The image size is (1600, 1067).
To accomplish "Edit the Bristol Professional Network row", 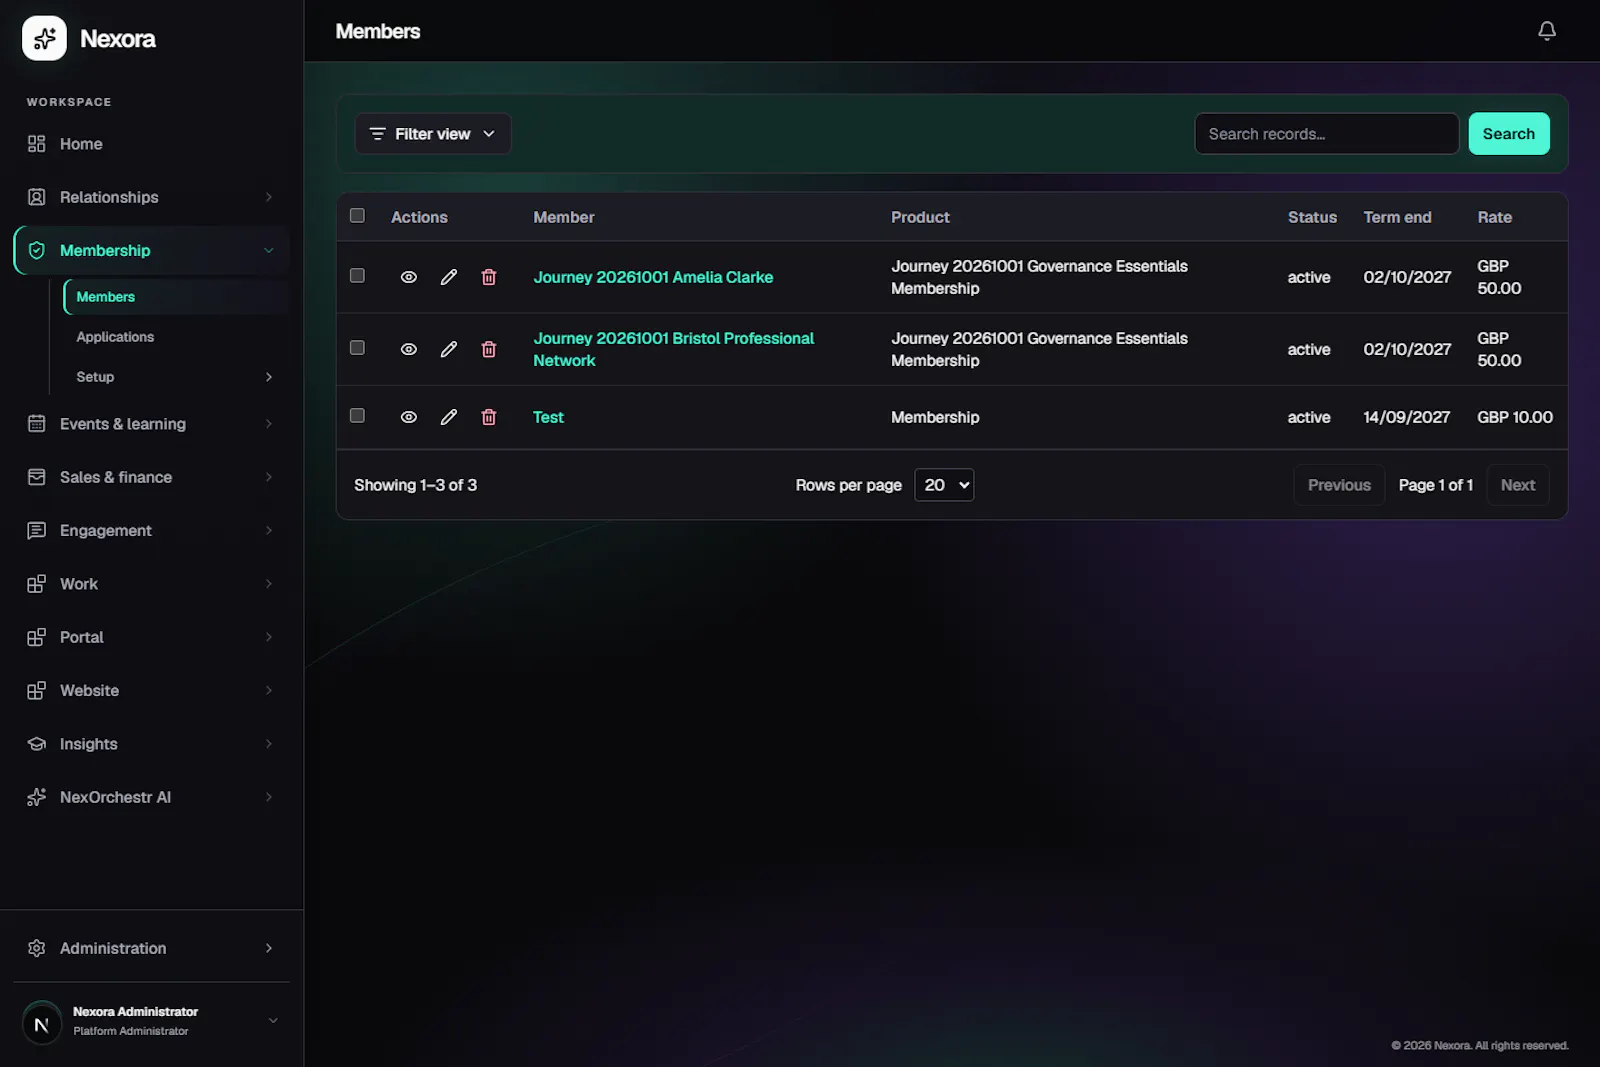I will (x=449, y=349).
